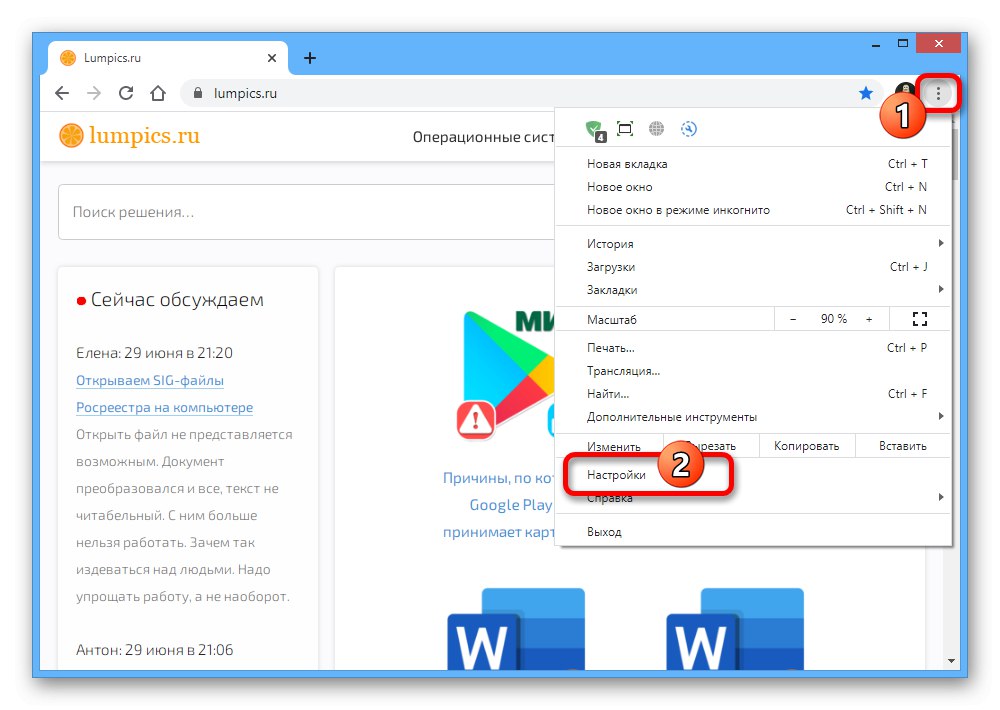Image resolution: width=1000 pixels, height=710 pixels.
Task: Reload the page using the refresh icon
Action: pos(125,92)
